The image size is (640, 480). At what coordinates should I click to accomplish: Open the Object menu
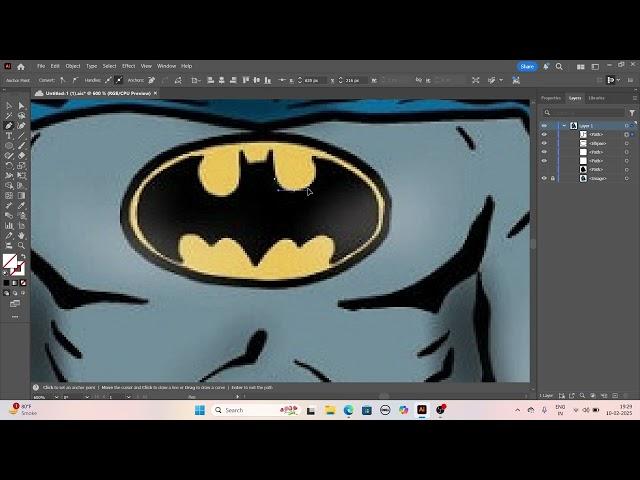tap(73, 66)
